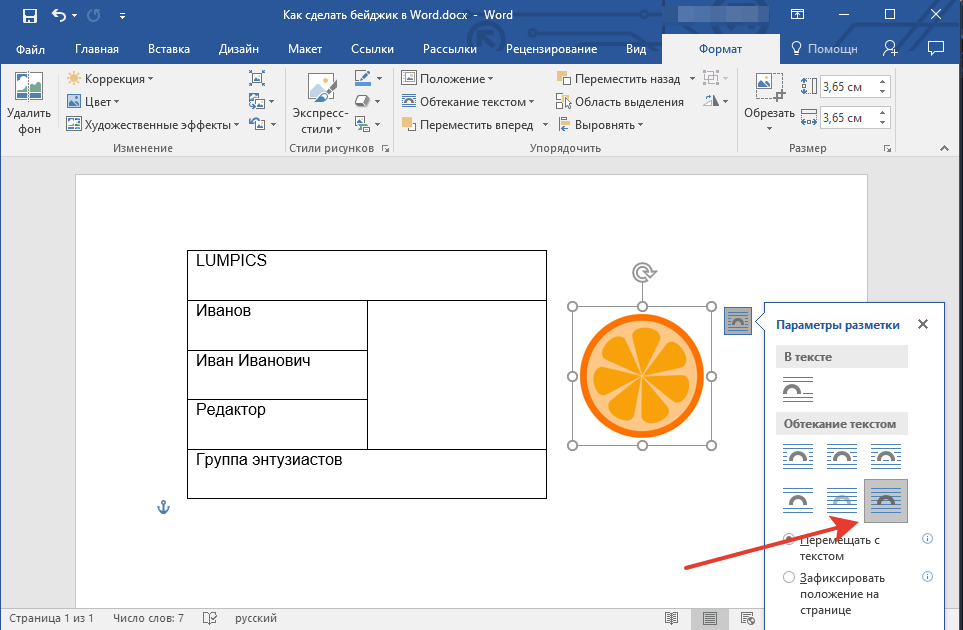Image resolution: width=963 pixels, height=630 pixels.
Task: Open the undo history dropdown arrow
Action: (x=74, y=15)
